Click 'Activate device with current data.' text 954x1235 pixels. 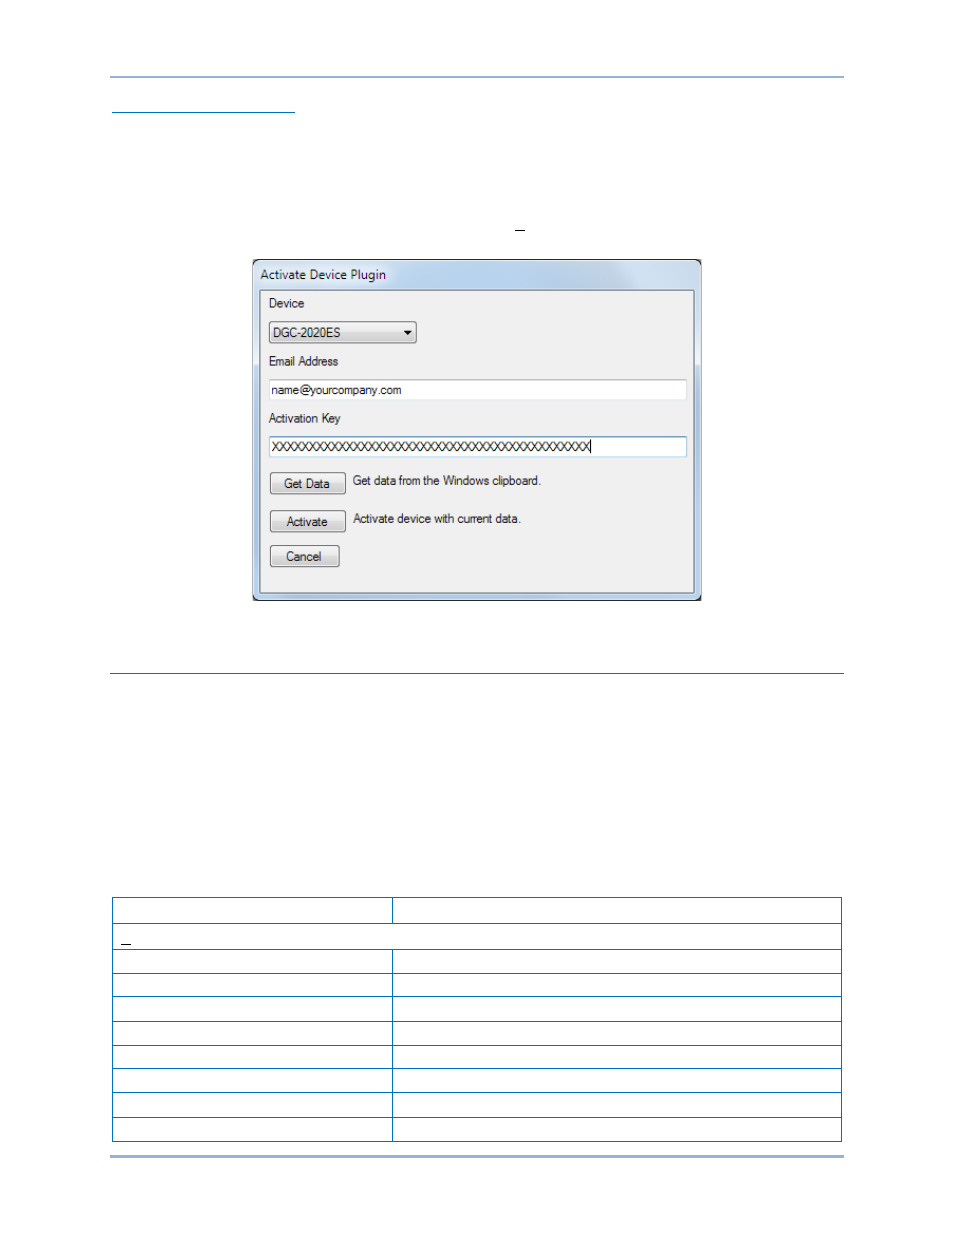coord(437,519)
